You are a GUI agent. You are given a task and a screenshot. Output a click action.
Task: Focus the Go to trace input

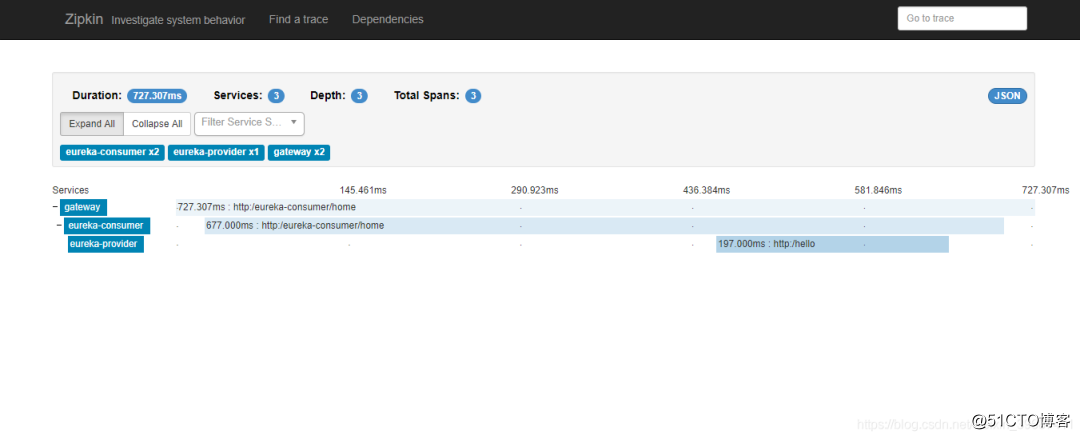pos(962,19)
